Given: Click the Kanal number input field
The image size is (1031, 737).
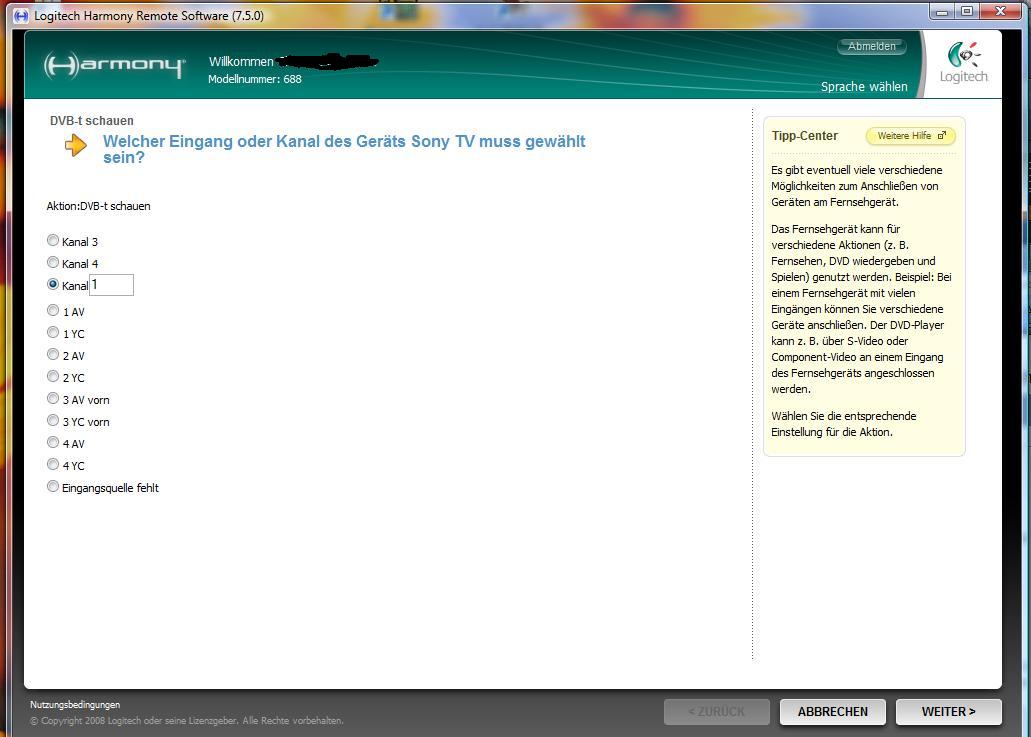Looking at the screenshot, I should [112, 285].
